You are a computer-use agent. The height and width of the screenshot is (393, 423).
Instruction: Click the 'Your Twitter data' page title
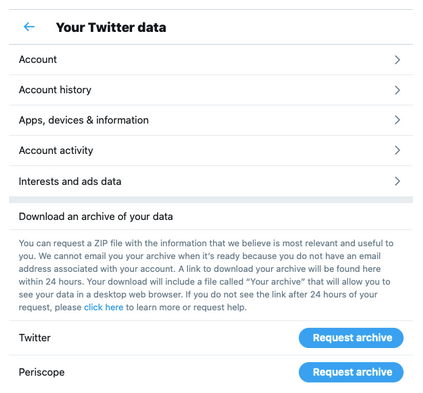tap(111, 27)
